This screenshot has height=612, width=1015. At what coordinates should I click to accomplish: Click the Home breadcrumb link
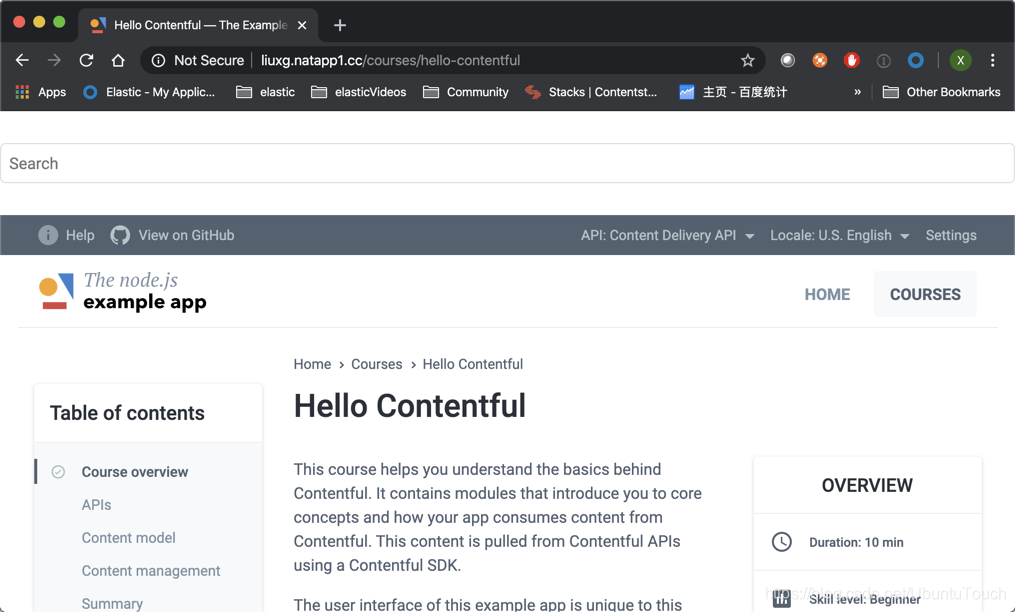click(x=312, y=364)
